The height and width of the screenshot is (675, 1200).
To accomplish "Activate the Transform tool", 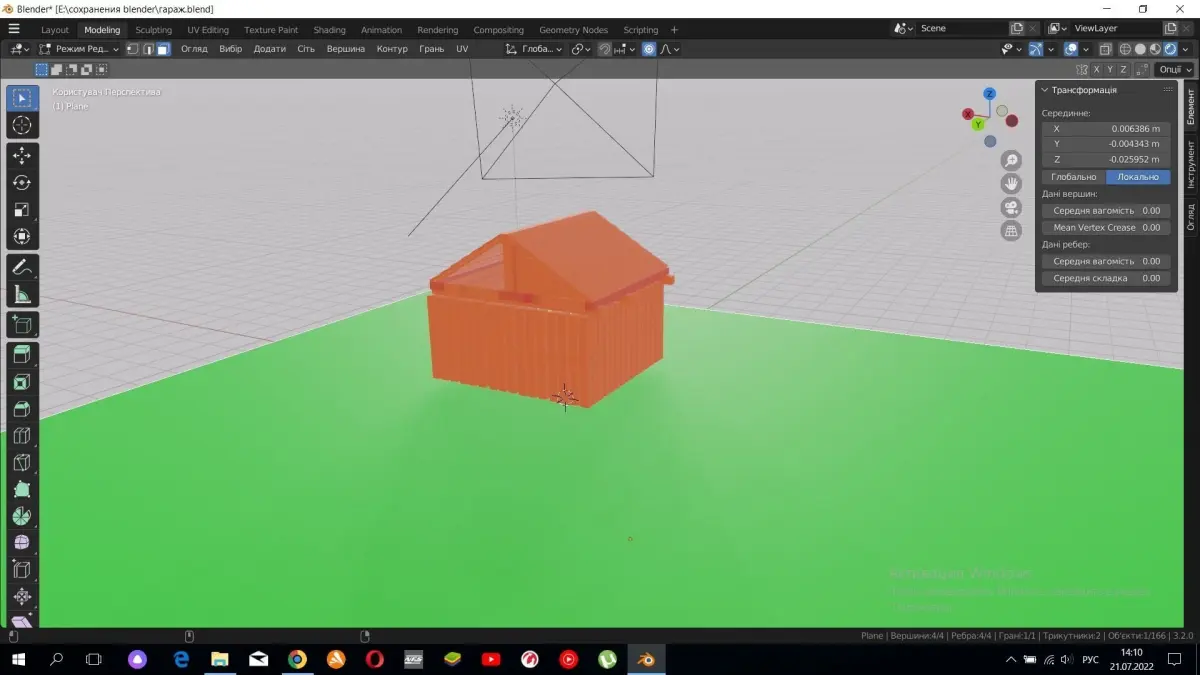I will click(22, 237).
